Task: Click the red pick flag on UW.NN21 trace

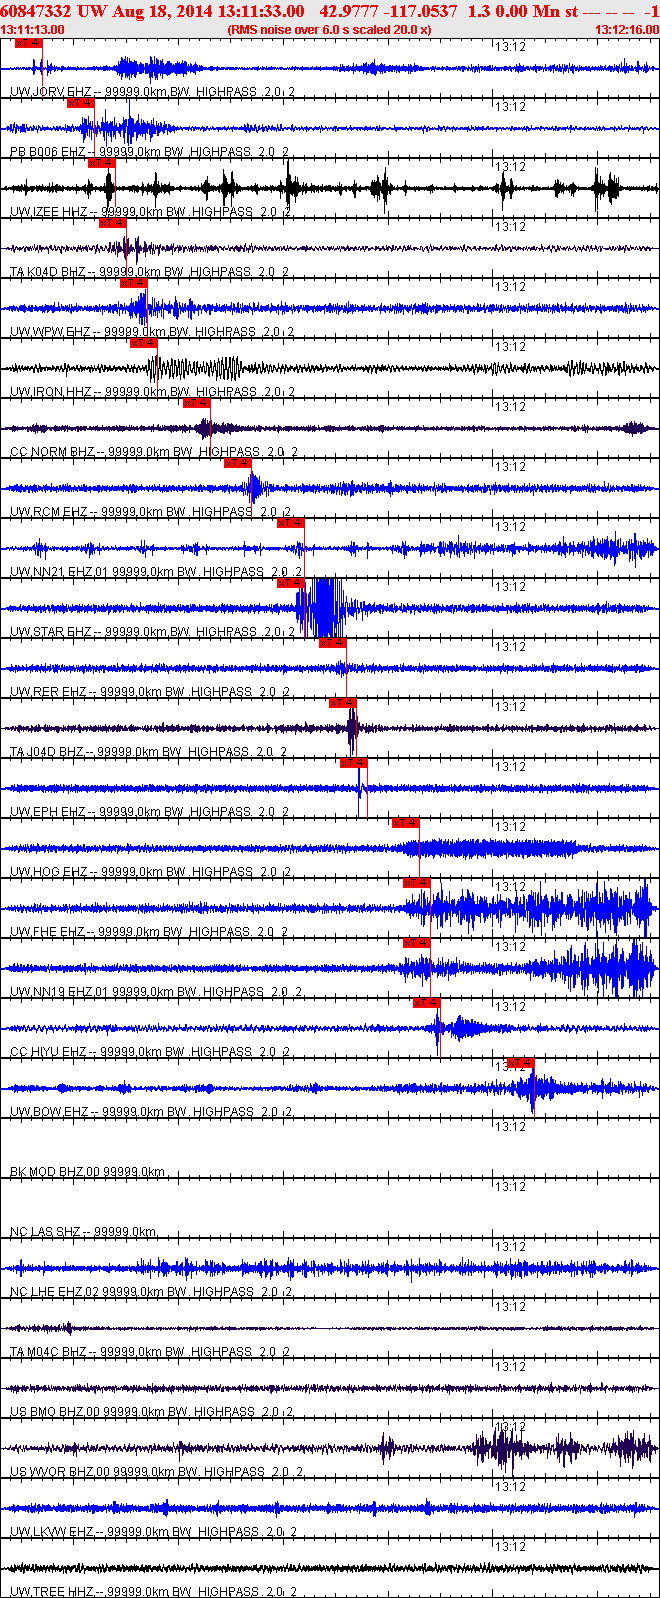Action: click(291, 523)
